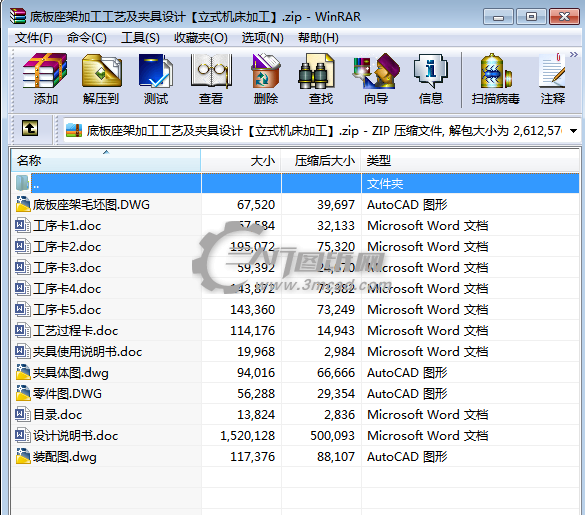Sort by the 大小 column header
This screenshot has height=515, width=585.
[241, 160]
